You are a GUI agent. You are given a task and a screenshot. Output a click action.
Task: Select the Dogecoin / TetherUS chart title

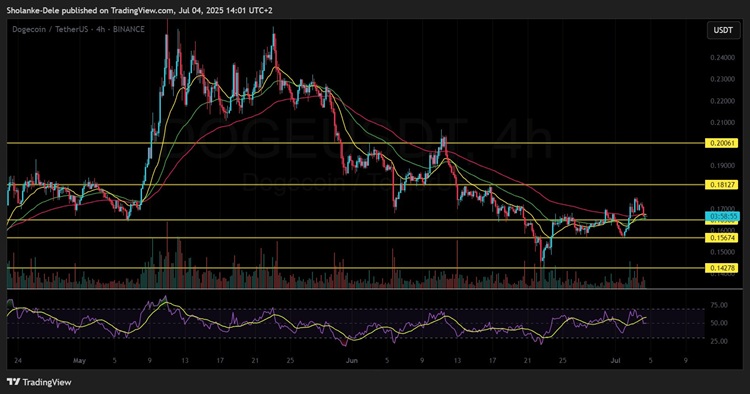(x=78, y=29)
